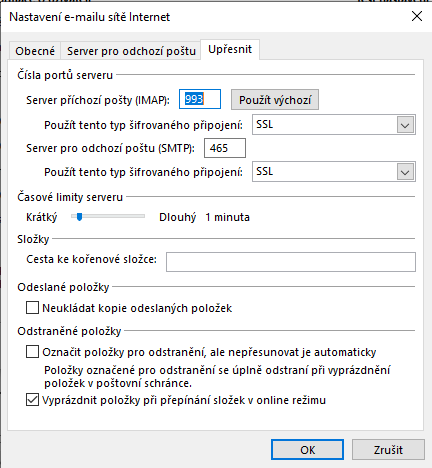Enable Neukládat kopie odeslaných položek checkbox
The width and height of the screenshot is (432, 468).
[32, 308]
